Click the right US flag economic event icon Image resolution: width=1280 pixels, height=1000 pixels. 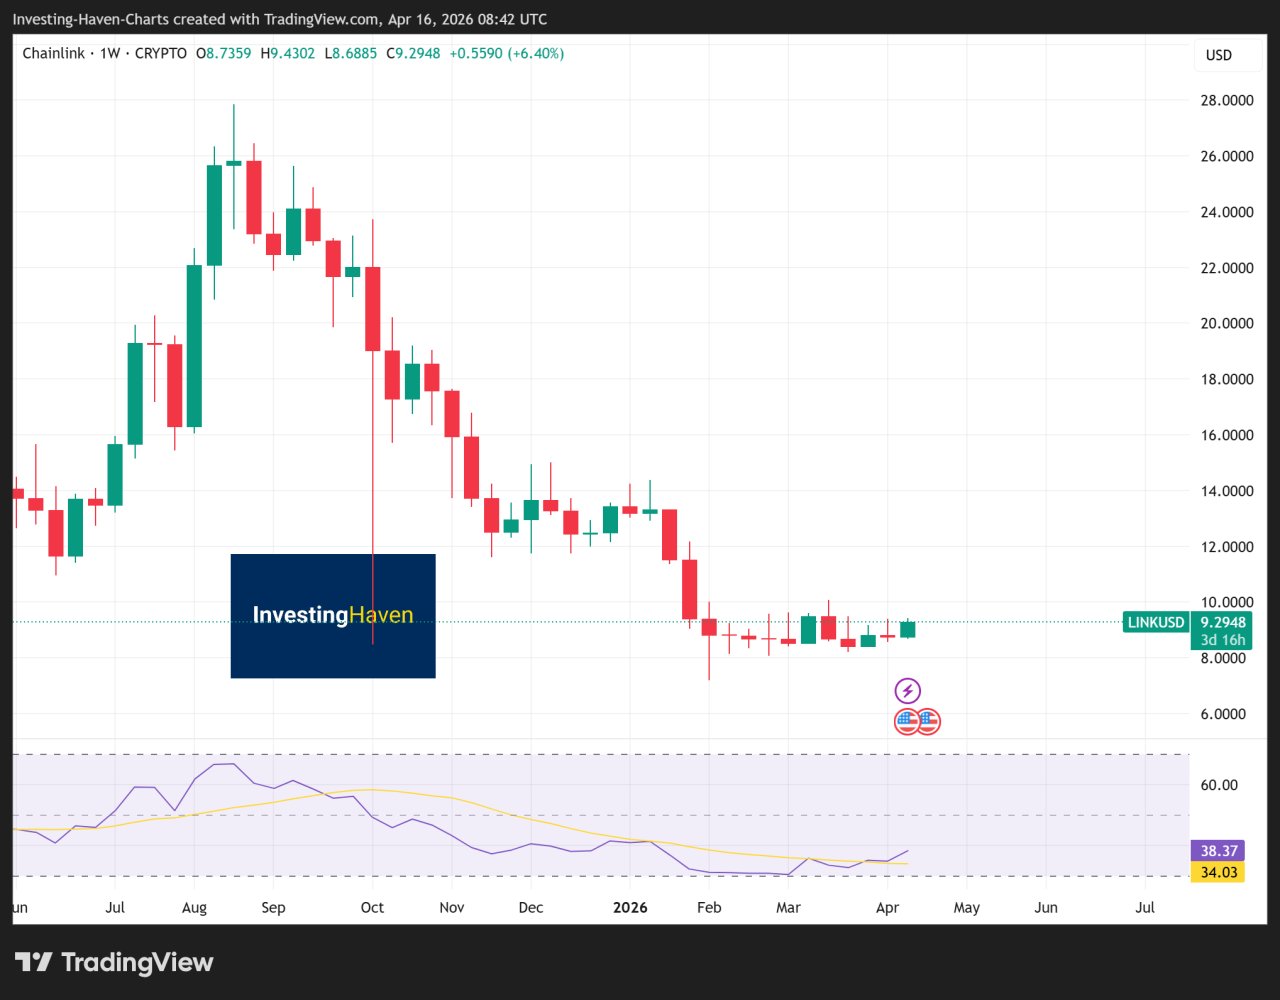928,721
